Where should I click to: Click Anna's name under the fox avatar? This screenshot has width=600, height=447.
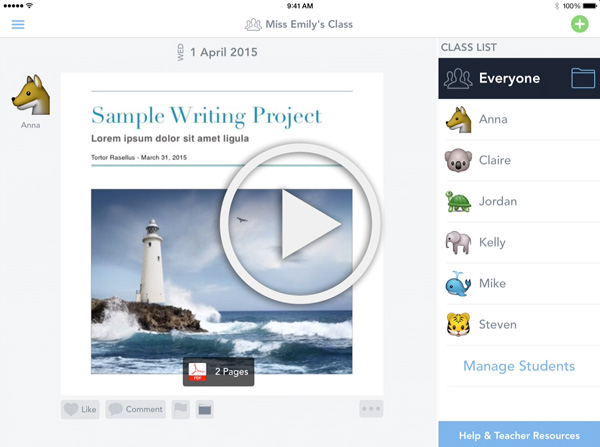pos(31,125)
